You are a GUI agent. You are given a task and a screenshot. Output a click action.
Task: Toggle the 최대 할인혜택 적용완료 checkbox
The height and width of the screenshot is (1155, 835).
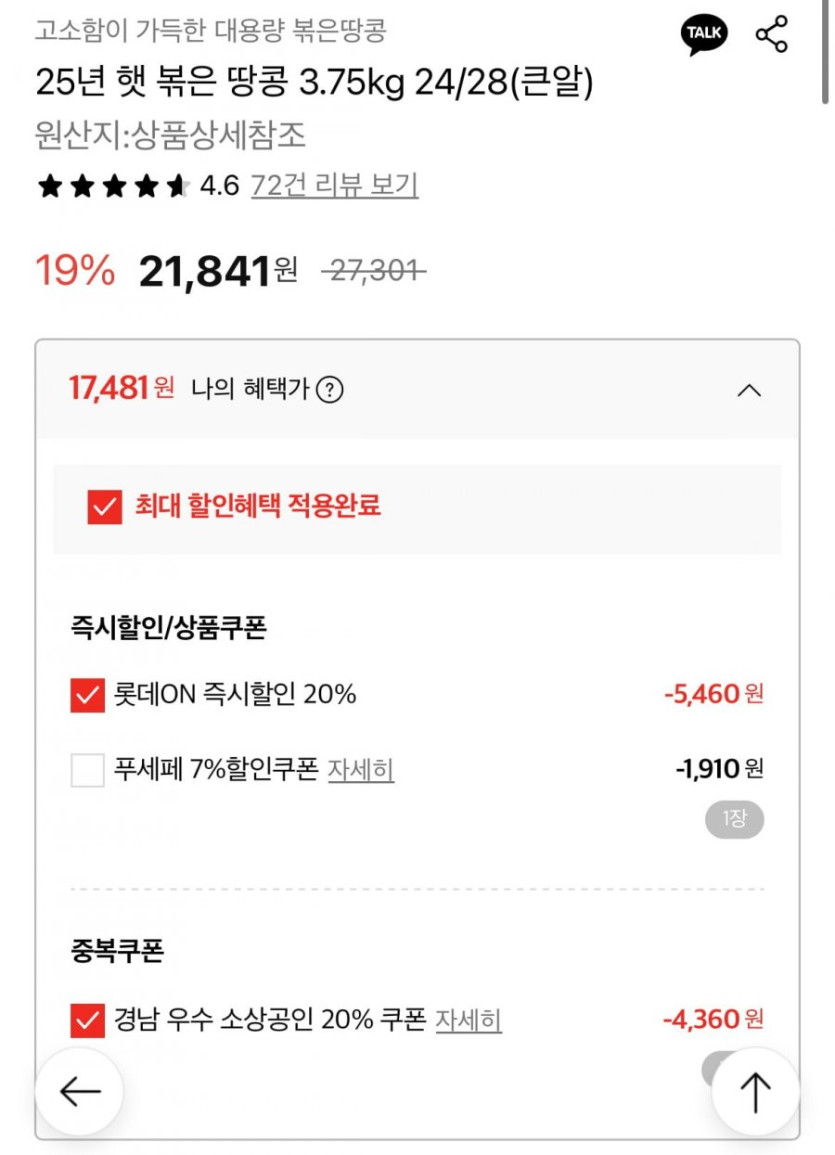(104, 507)
